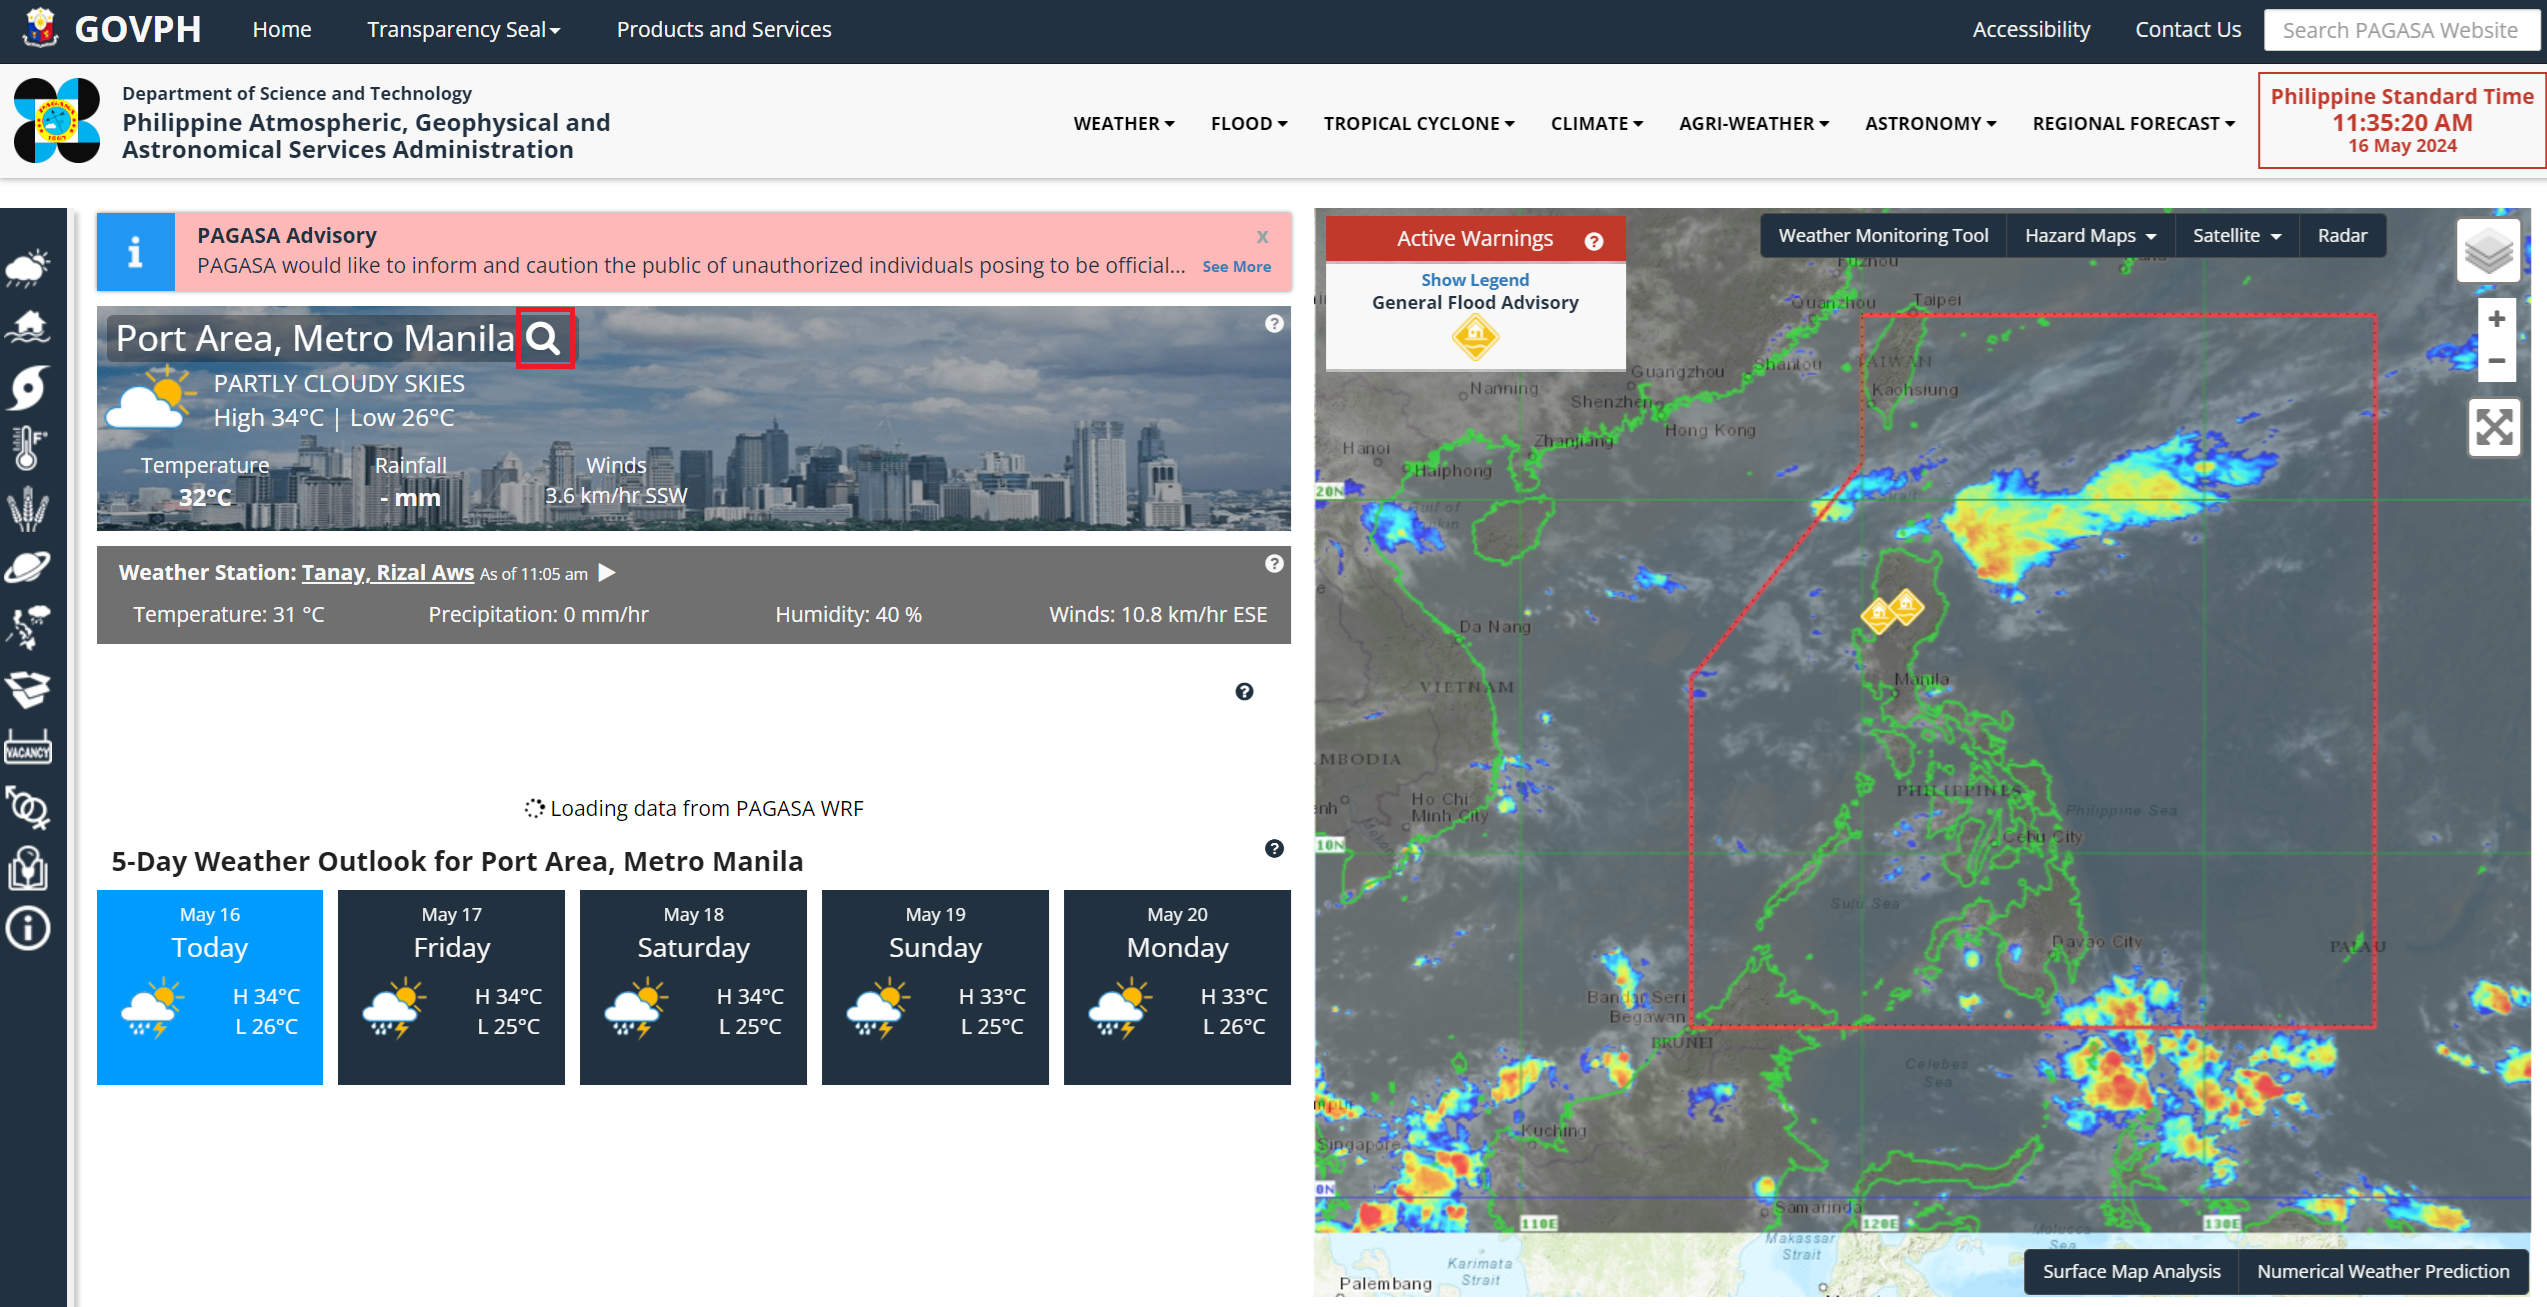Image resolution: width=2547 pixels, height=1307 pixels.
Task: Click the tropical cyclone sidebar icon
Action: point(28,387)
